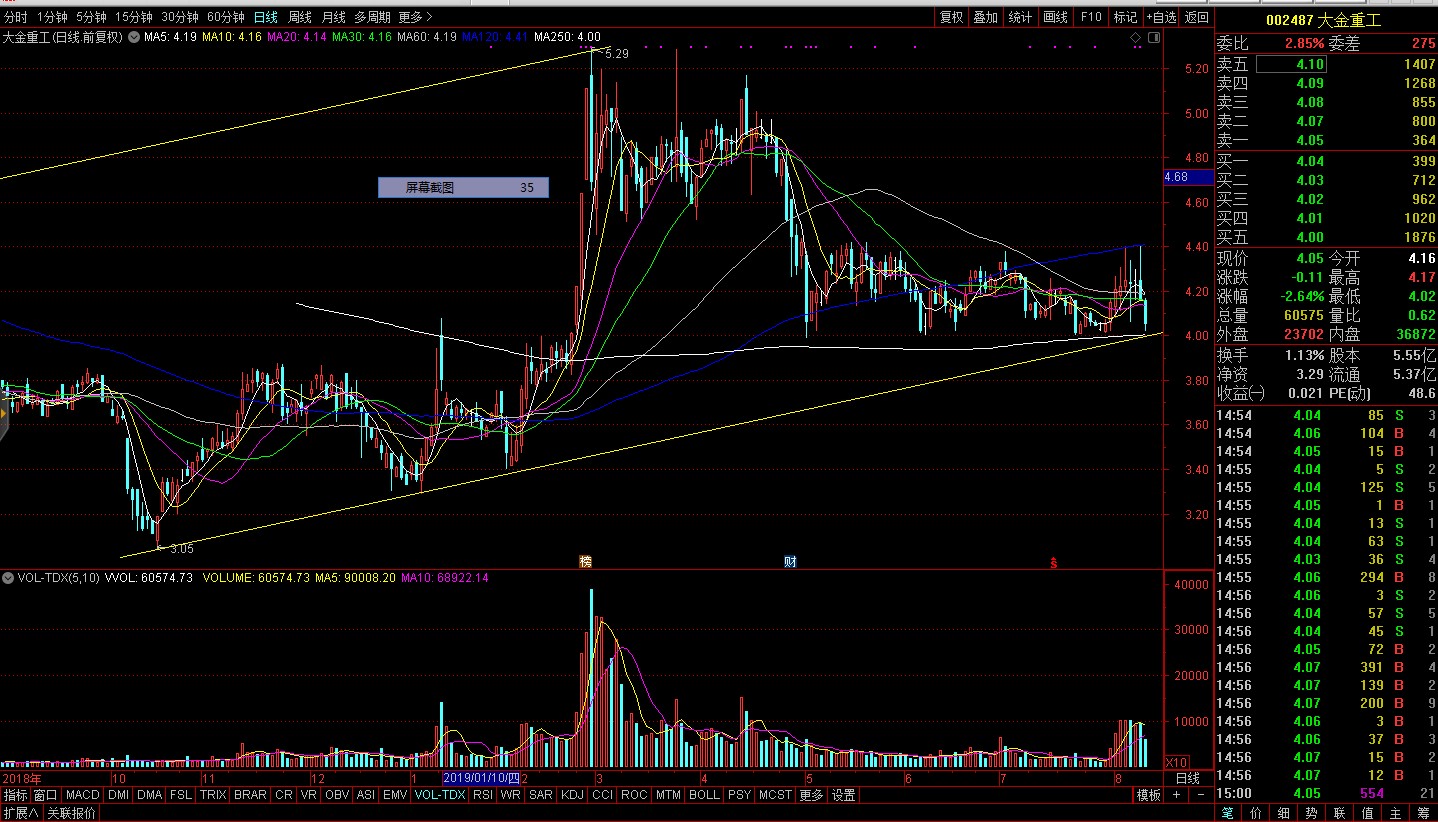Switch to 30分钟 period
The height and width of the screenshot is (822, 1438).
tap(180, 17)
